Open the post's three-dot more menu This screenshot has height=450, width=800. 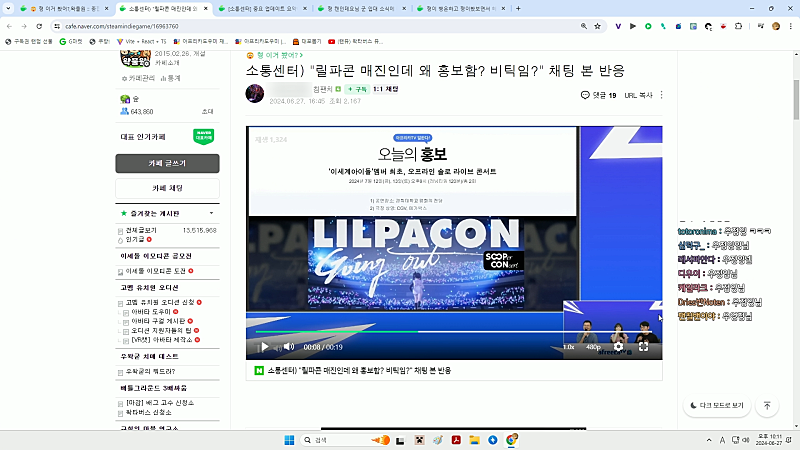coord(662,95)
